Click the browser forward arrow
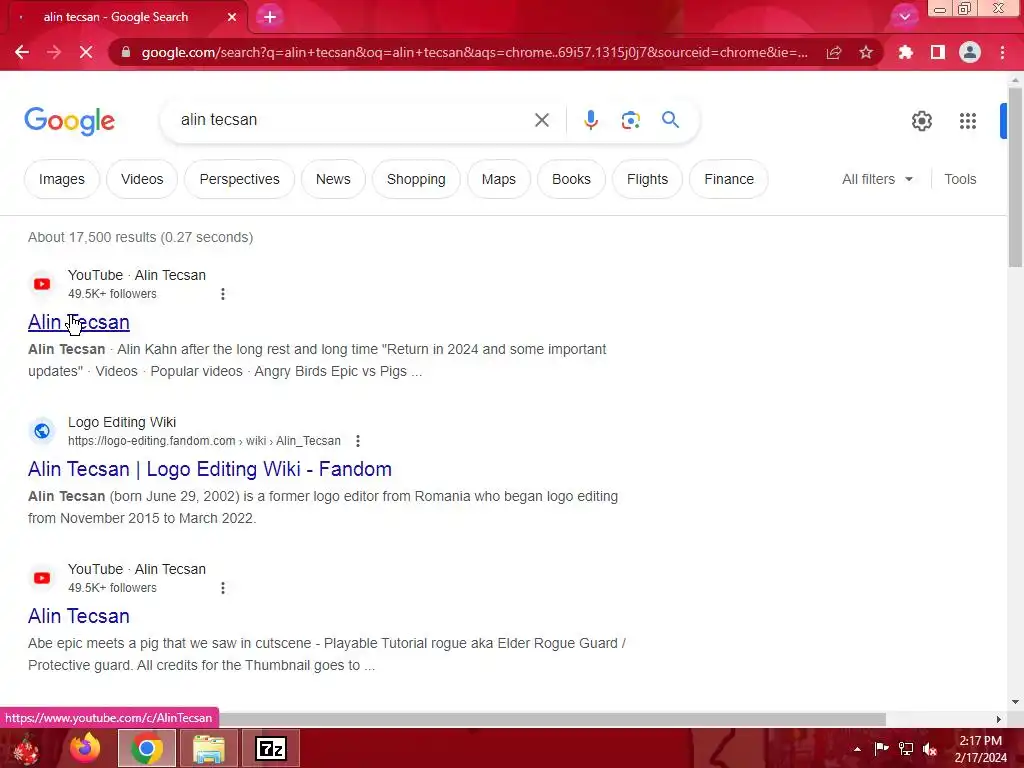The image size is (1024, 768). pos(54,52)
